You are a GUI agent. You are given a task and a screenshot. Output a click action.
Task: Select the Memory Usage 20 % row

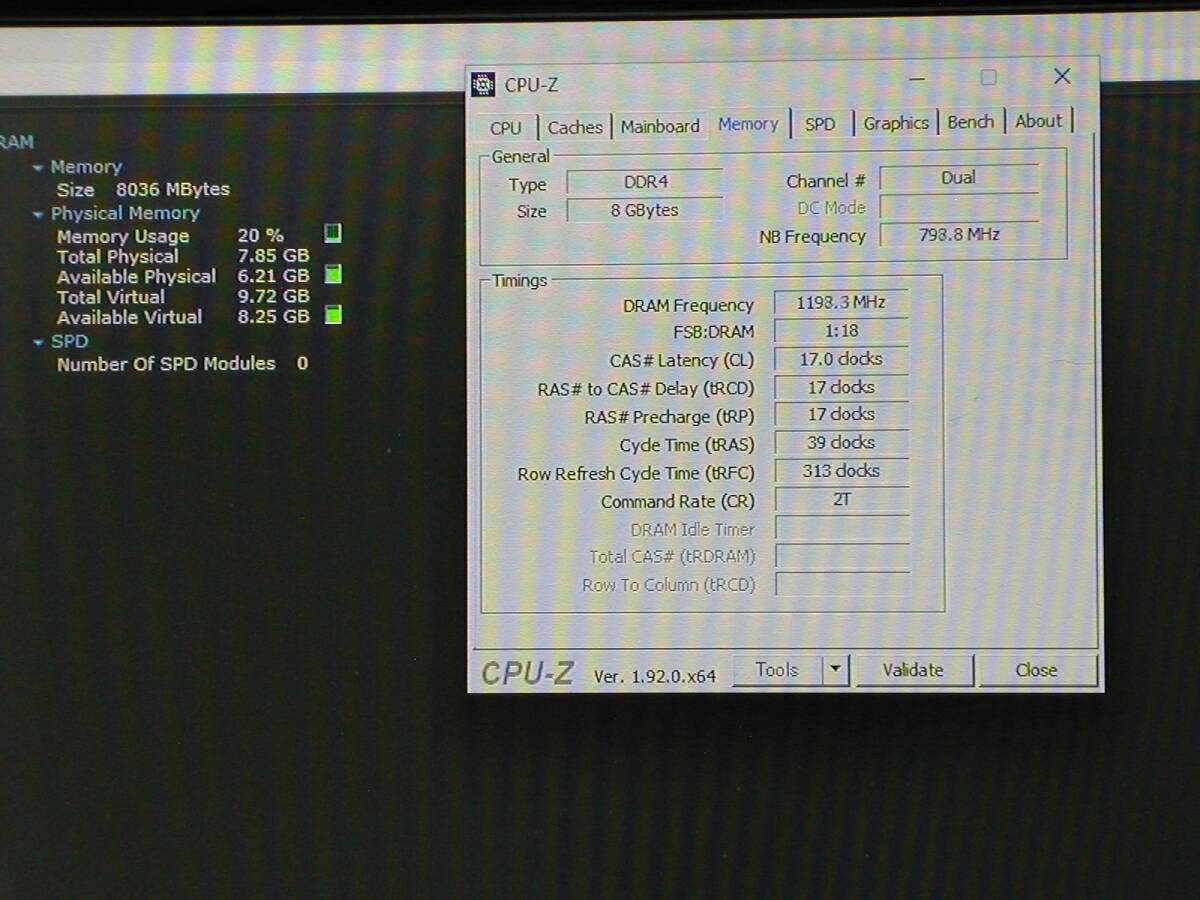pos(170,236)
